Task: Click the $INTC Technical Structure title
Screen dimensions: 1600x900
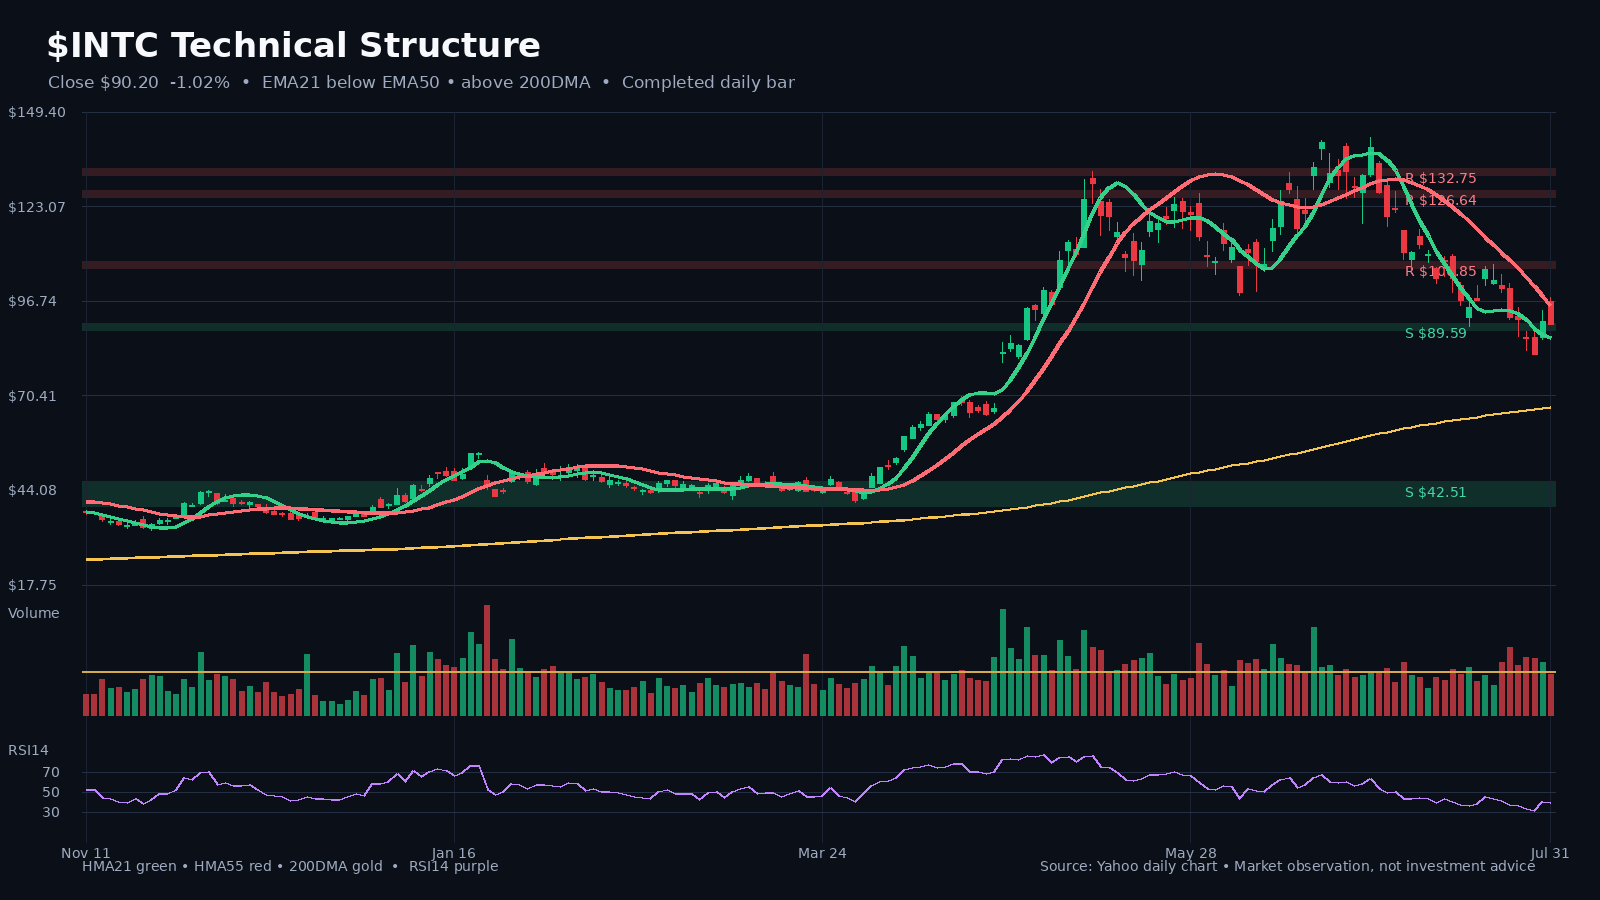Action: (293, 46)
